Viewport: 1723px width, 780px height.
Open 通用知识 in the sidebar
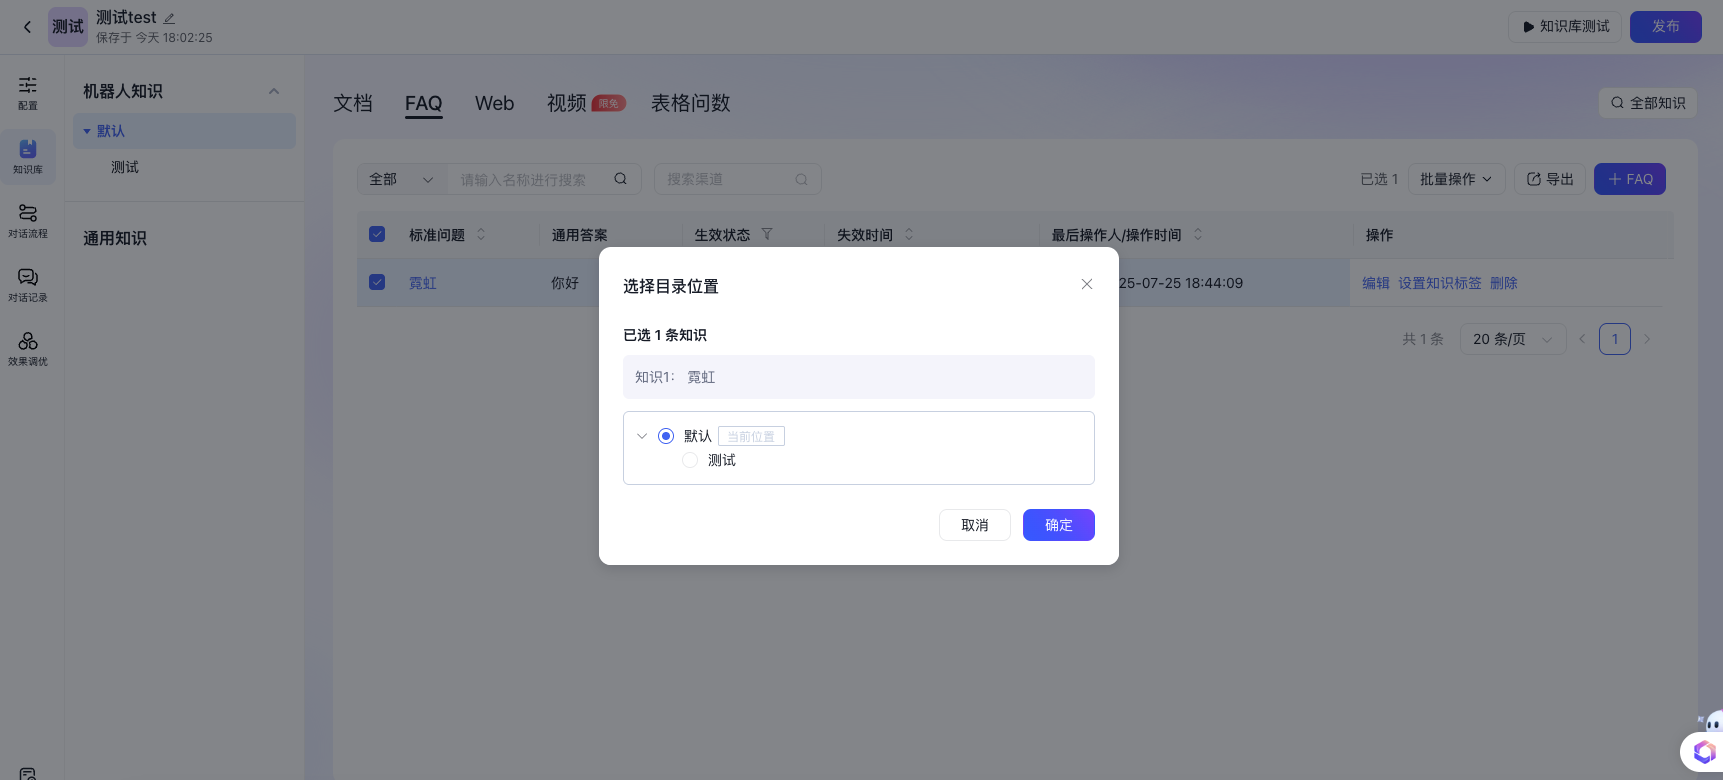[115, 238]
